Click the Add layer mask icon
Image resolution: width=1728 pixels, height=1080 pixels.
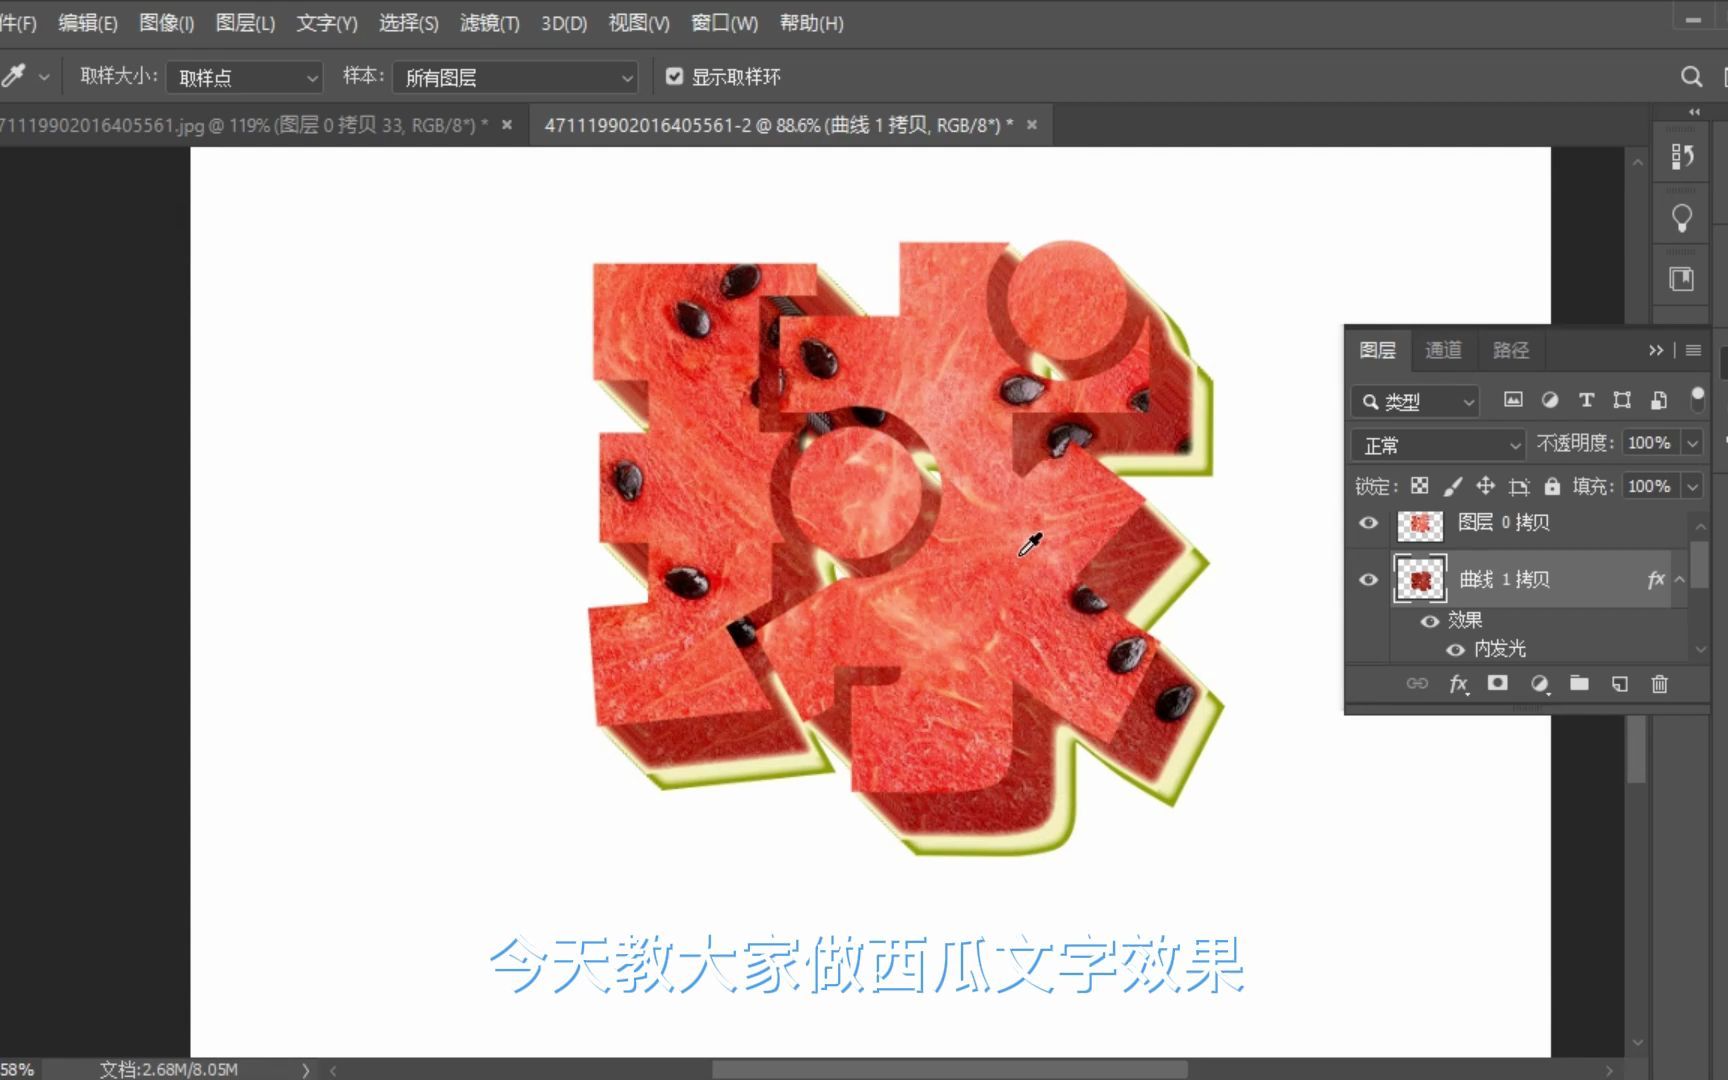(x=1498, y=684)
